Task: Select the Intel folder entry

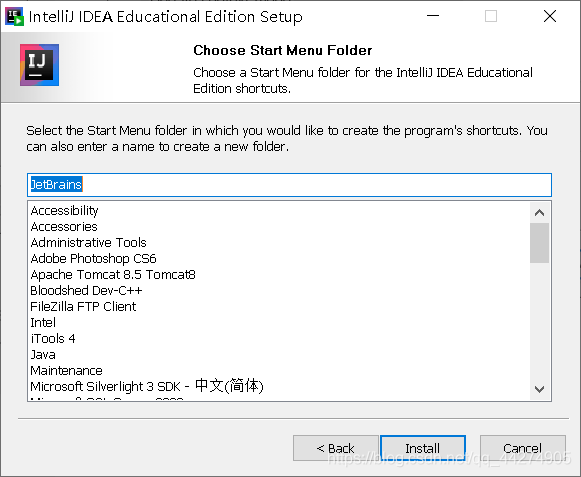Action: (x=43, y=322)
